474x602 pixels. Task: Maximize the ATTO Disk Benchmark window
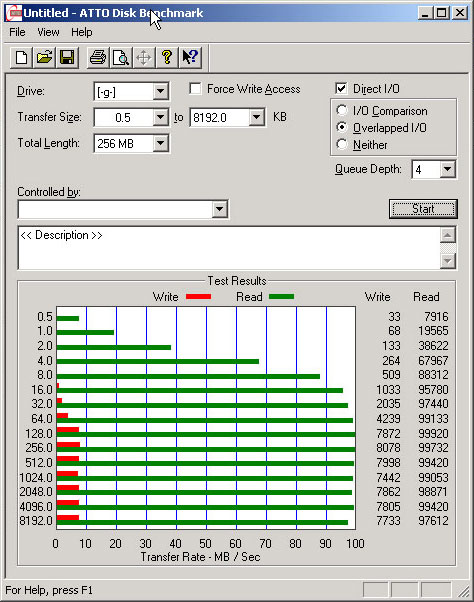[x=441, y=13]
